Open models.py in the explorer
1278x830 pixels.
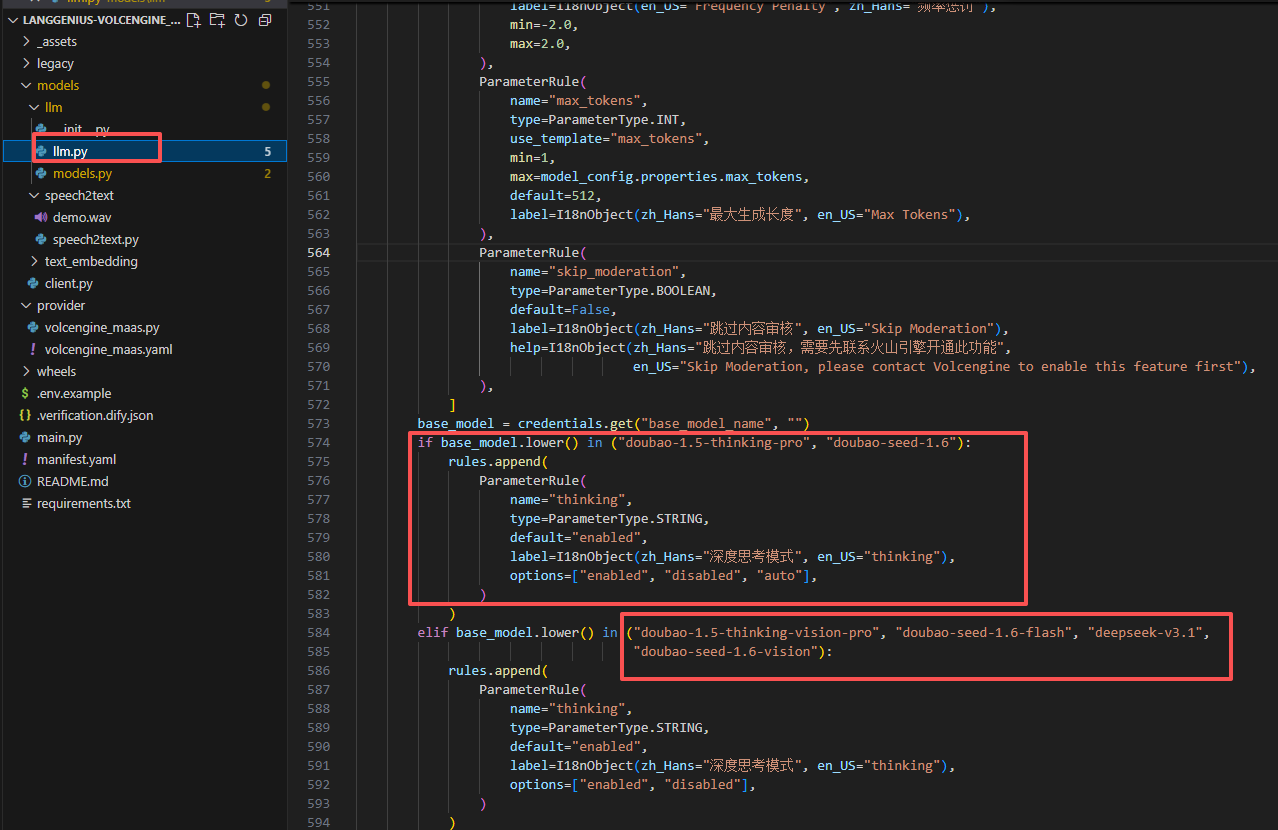point(82,173)
